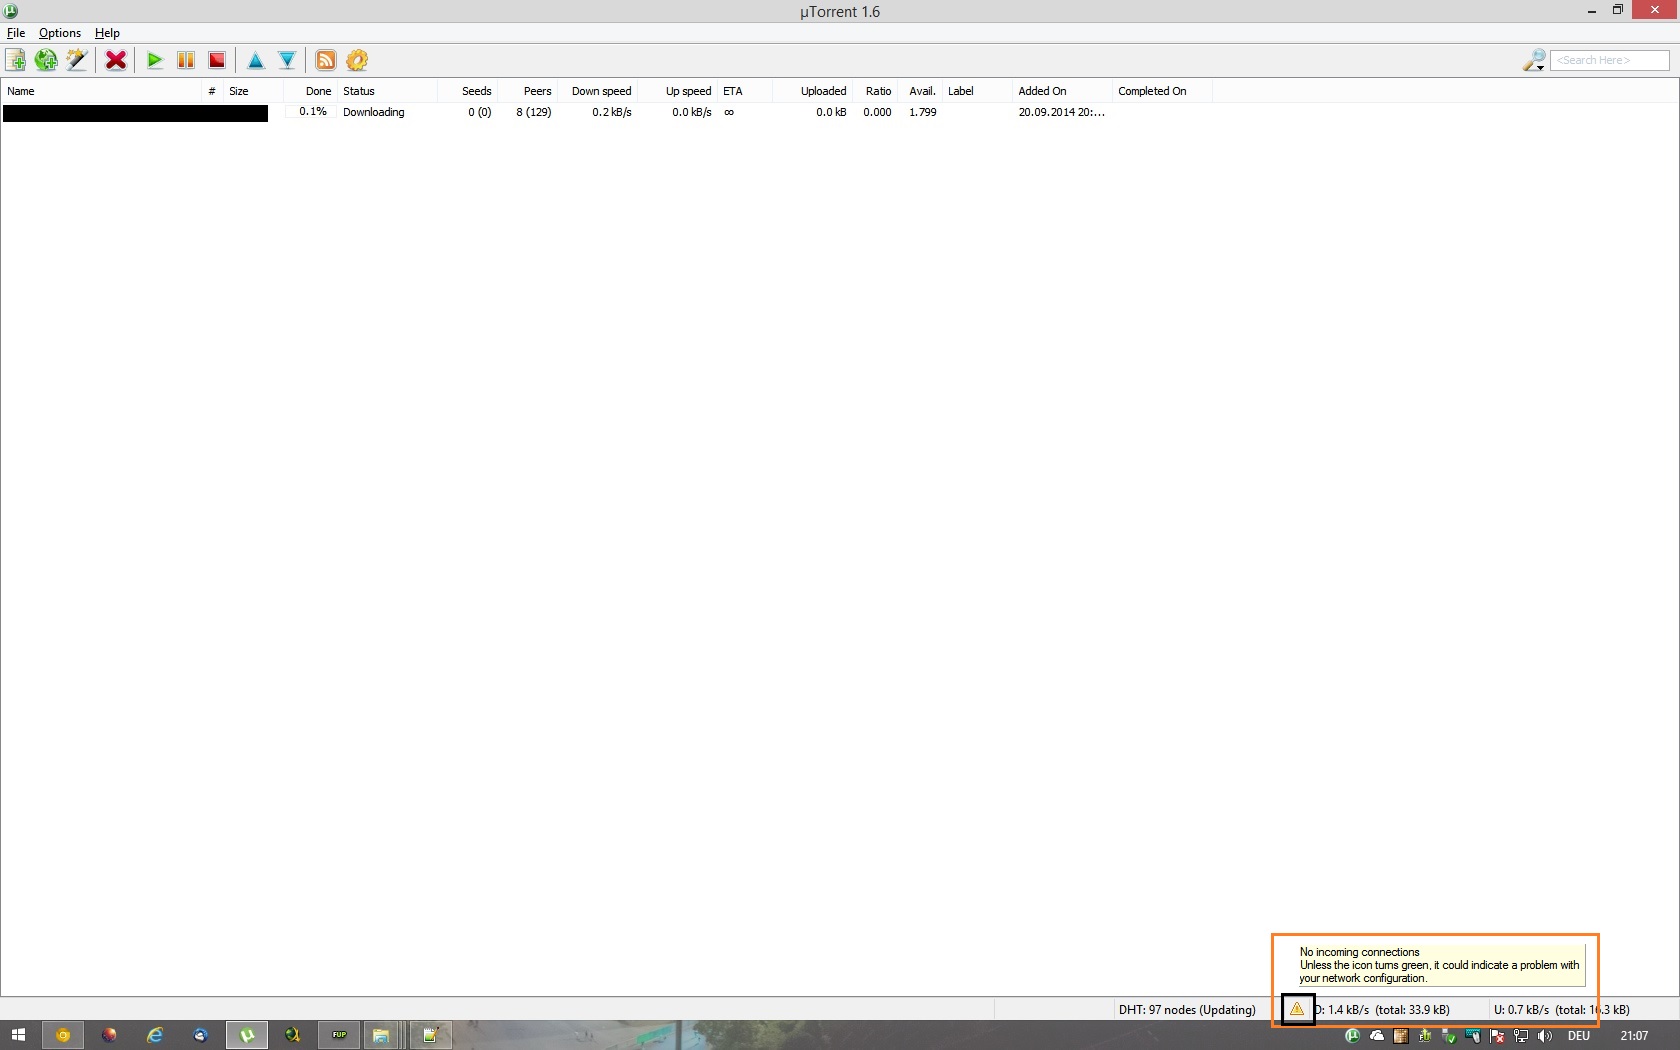Sort by Label column header
The width and height of the screenshot is (1680, 1050).
977,91
